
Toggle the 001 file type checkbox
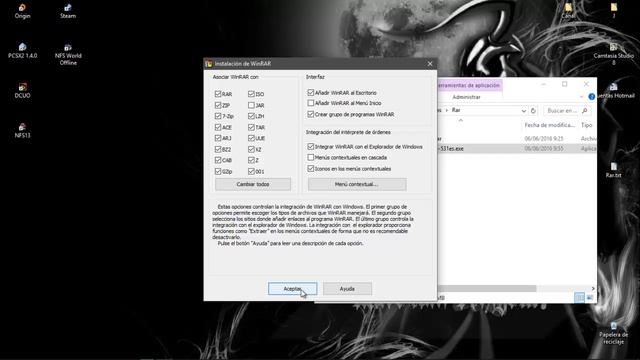point(251,171)
